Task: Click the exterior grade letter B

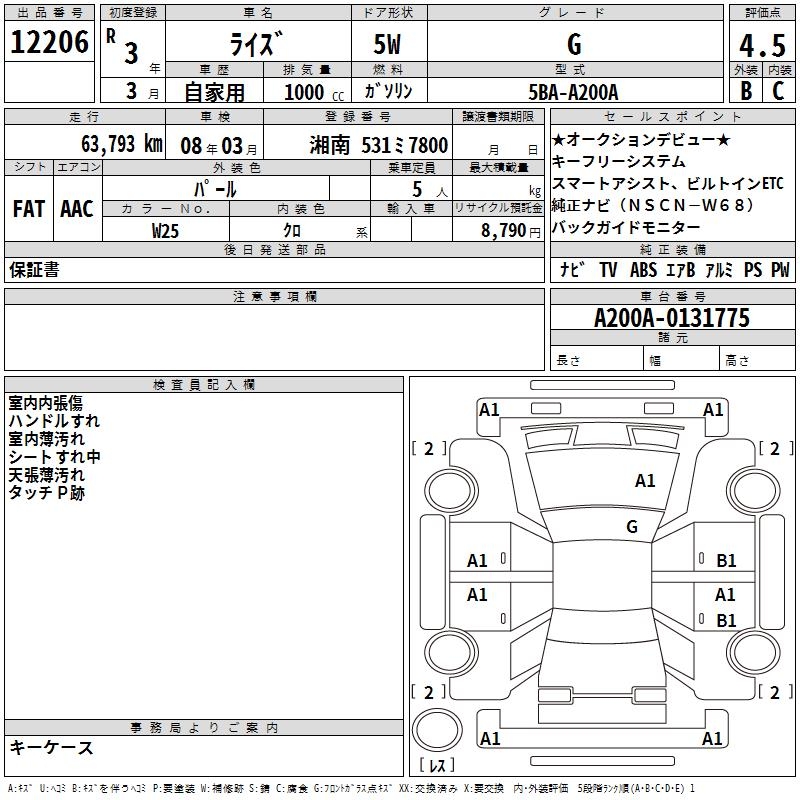Action: click(746, 91)
